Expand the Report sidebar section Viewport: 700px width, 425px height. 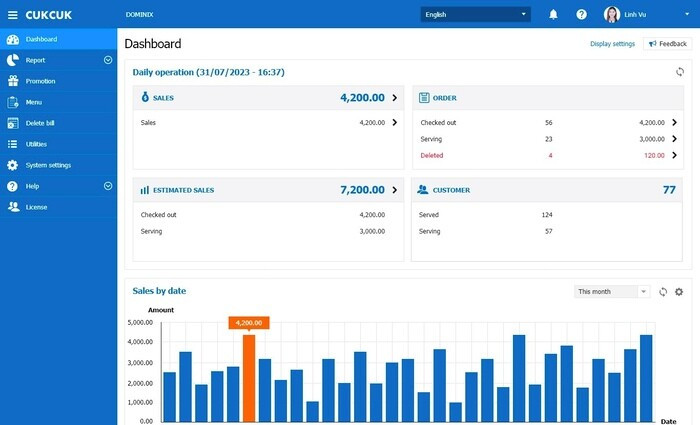[108, 60]
